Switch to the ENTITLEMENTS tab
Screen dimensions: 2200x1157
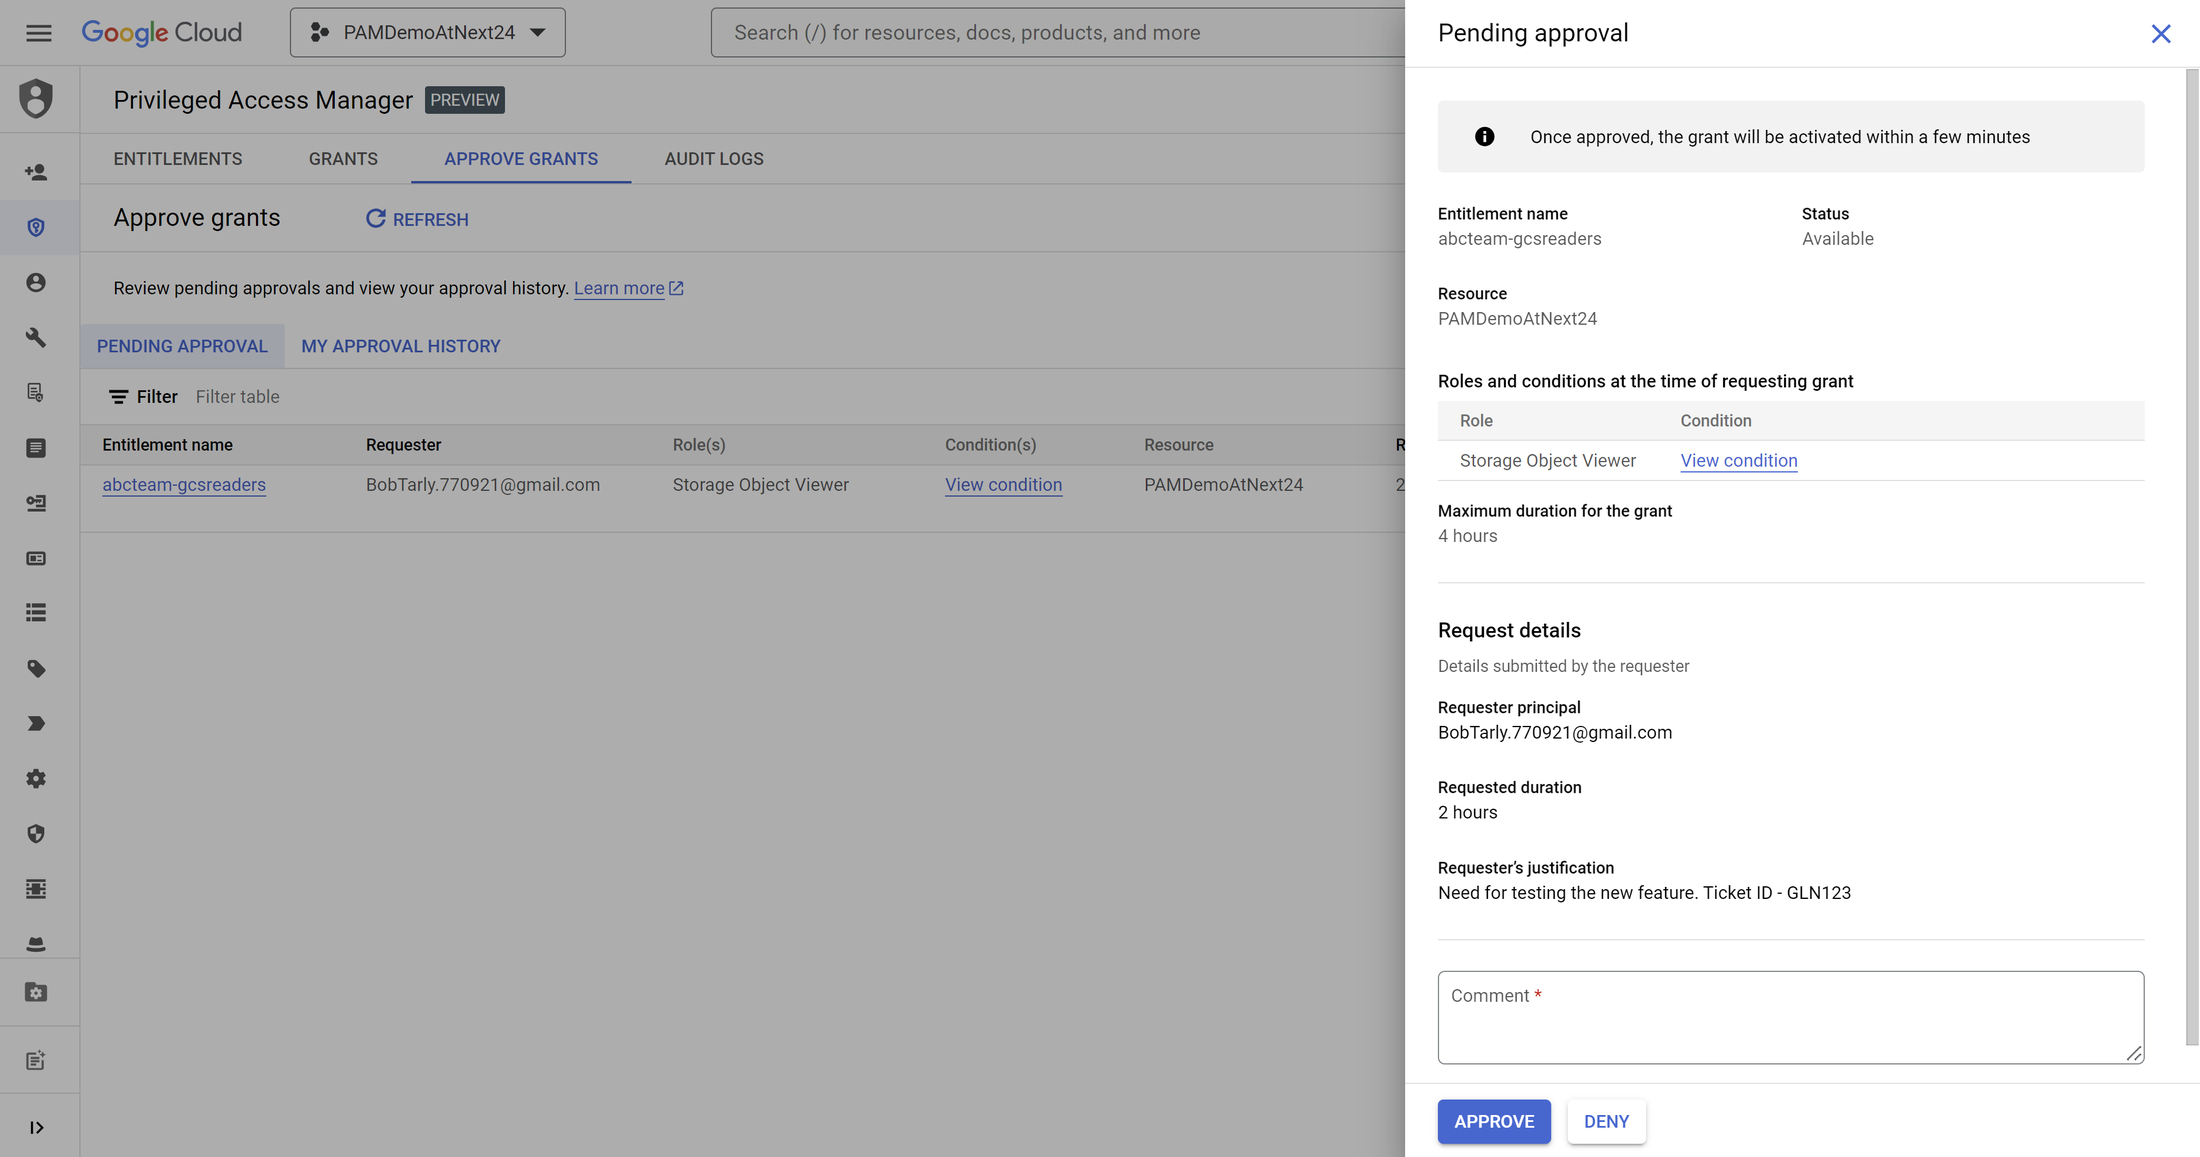[x=179, y=157]
